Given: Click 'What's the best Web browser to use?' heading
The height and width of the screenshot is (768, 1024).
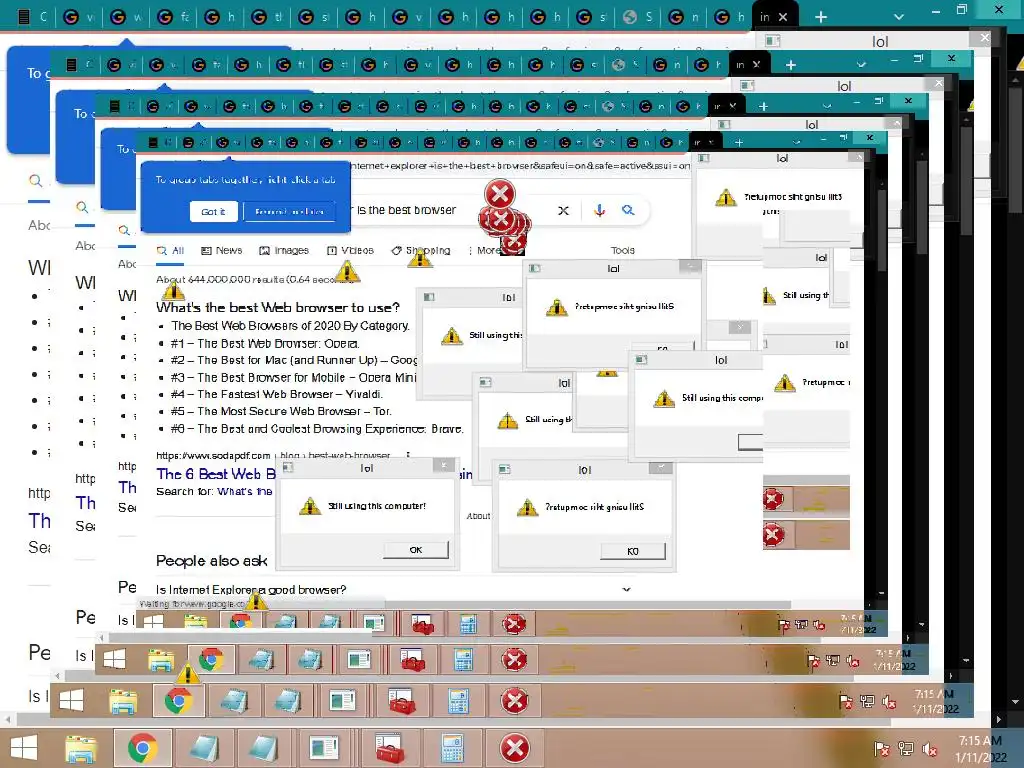Looking at the screenshot, I should pos(278,308).
